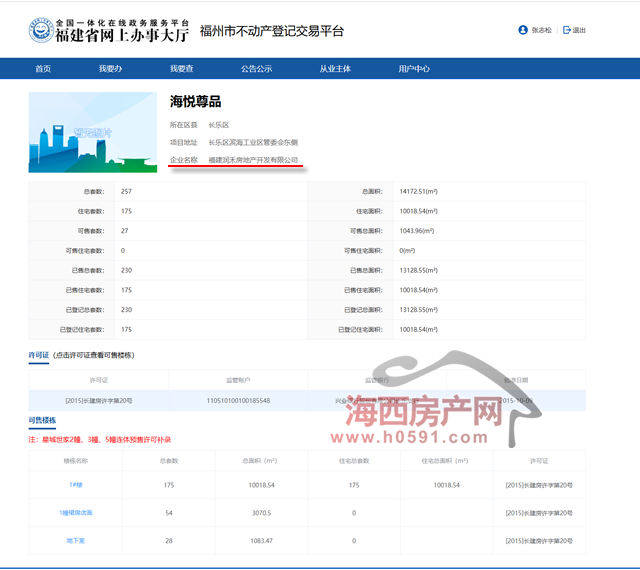Click the company name 福建润禾房地产开发有限公司

(x=253, y=159)
